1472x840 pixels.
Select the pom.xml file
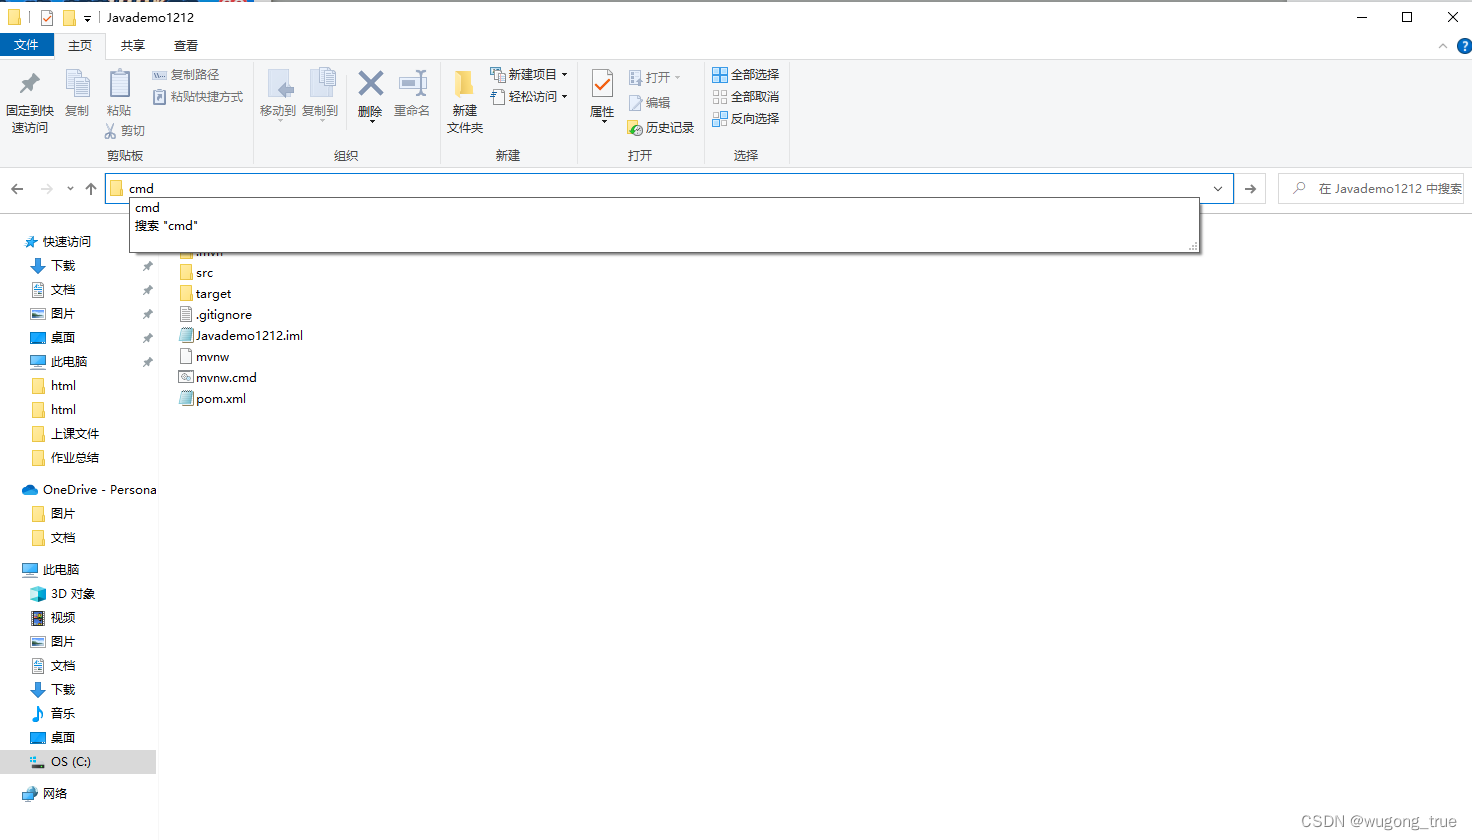(x=221, y=398)
